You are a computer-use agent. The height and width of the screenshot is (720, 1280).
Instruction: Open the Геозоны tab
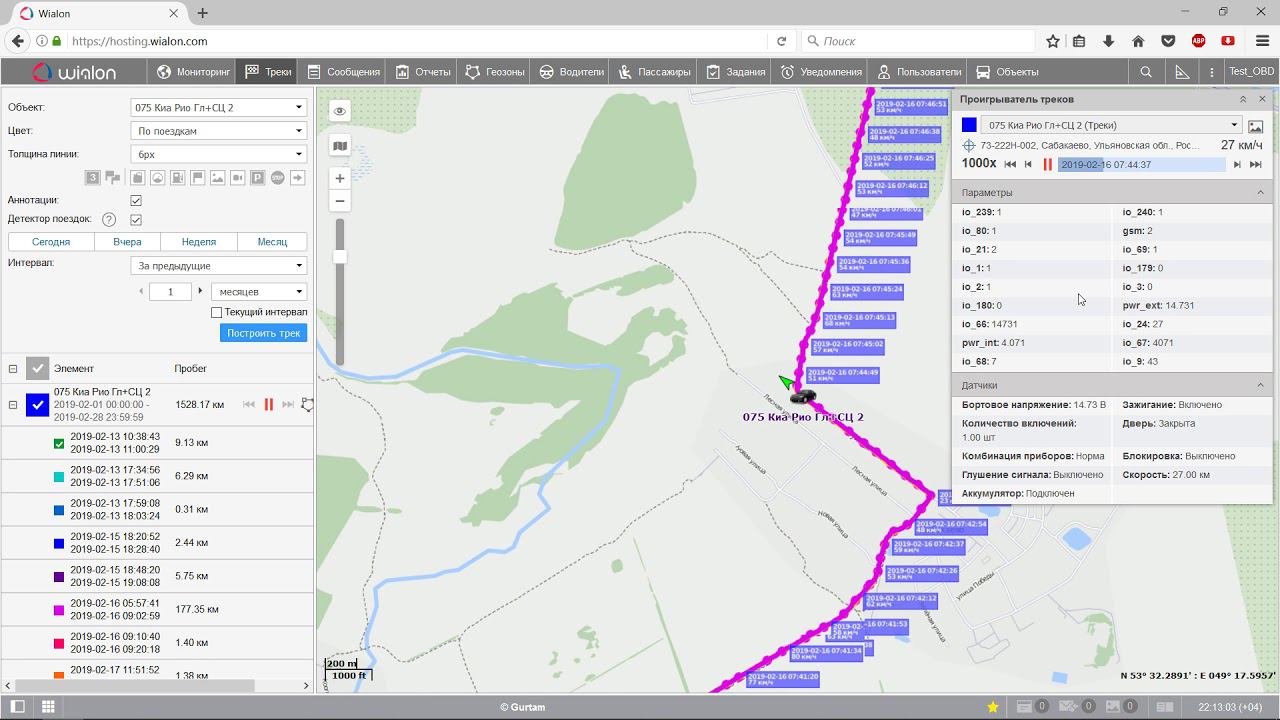click(495, 72)
